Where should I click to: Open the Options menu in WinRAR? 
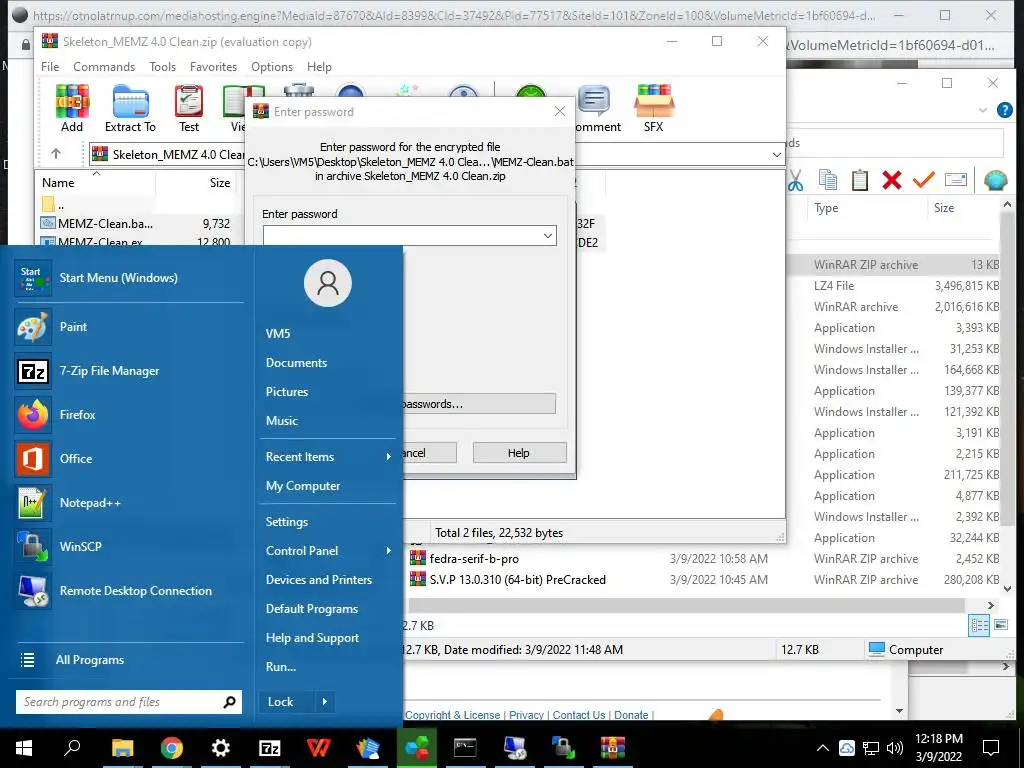[272, 67]
